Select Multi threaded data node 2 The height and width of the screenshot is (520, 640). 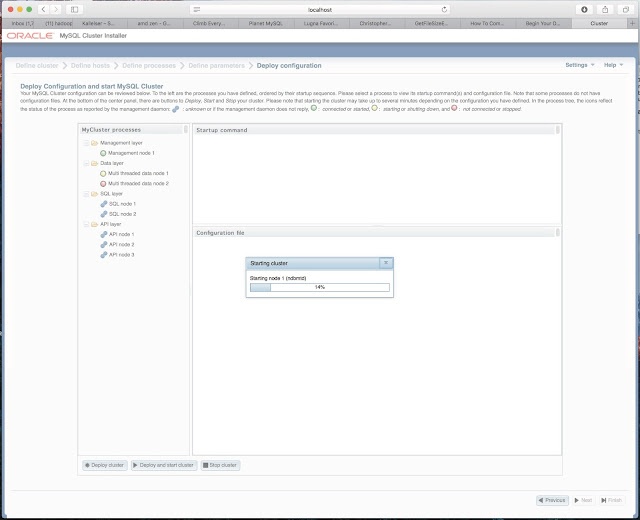pos(138,184)
